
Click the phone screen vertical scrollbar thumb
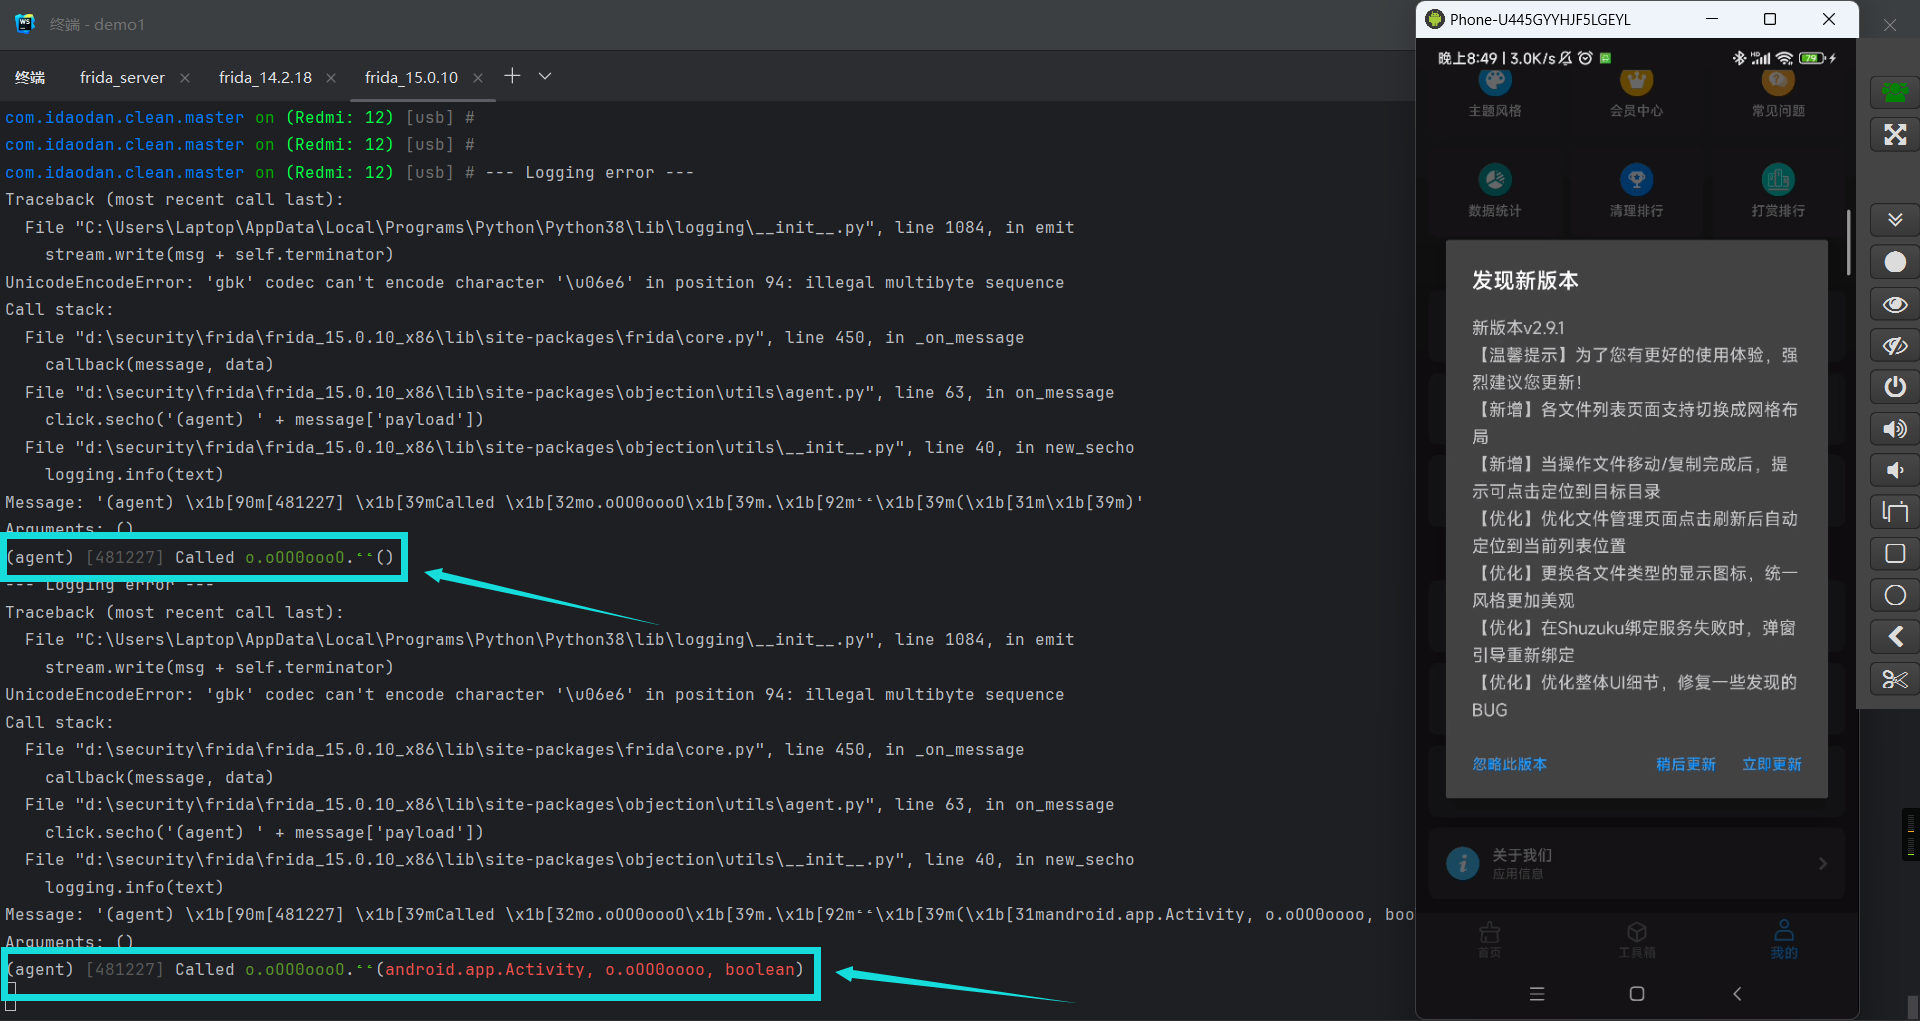coord(1848,243)
